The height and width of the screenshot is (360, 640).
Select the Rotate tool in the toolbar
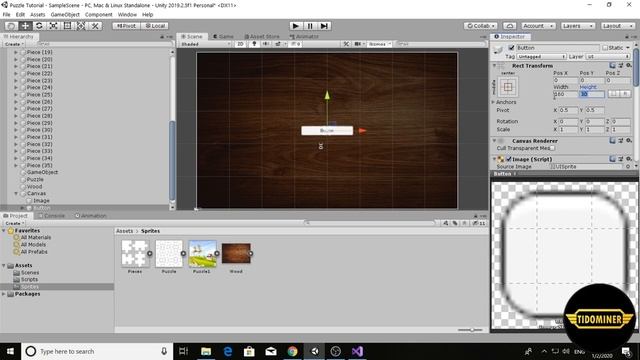[39, 26]
